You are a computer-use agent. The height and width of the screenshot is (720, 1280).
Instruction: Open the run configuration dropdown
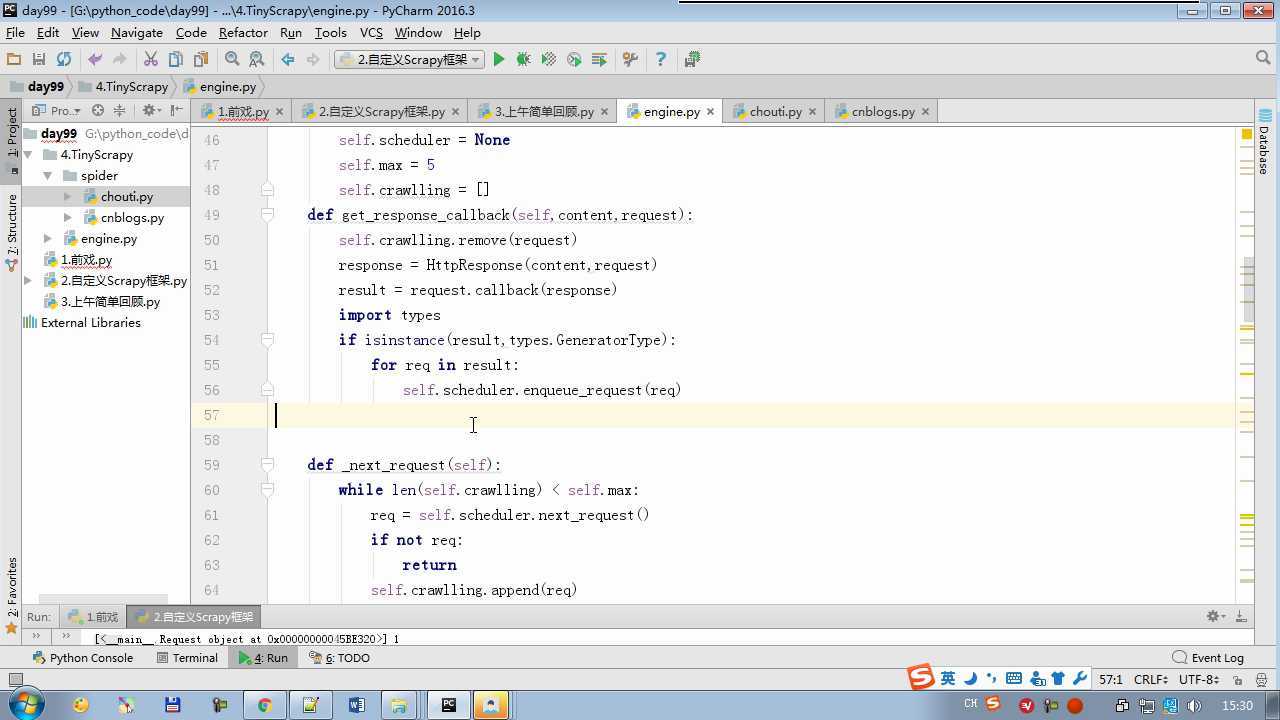[x=409, y=60]
